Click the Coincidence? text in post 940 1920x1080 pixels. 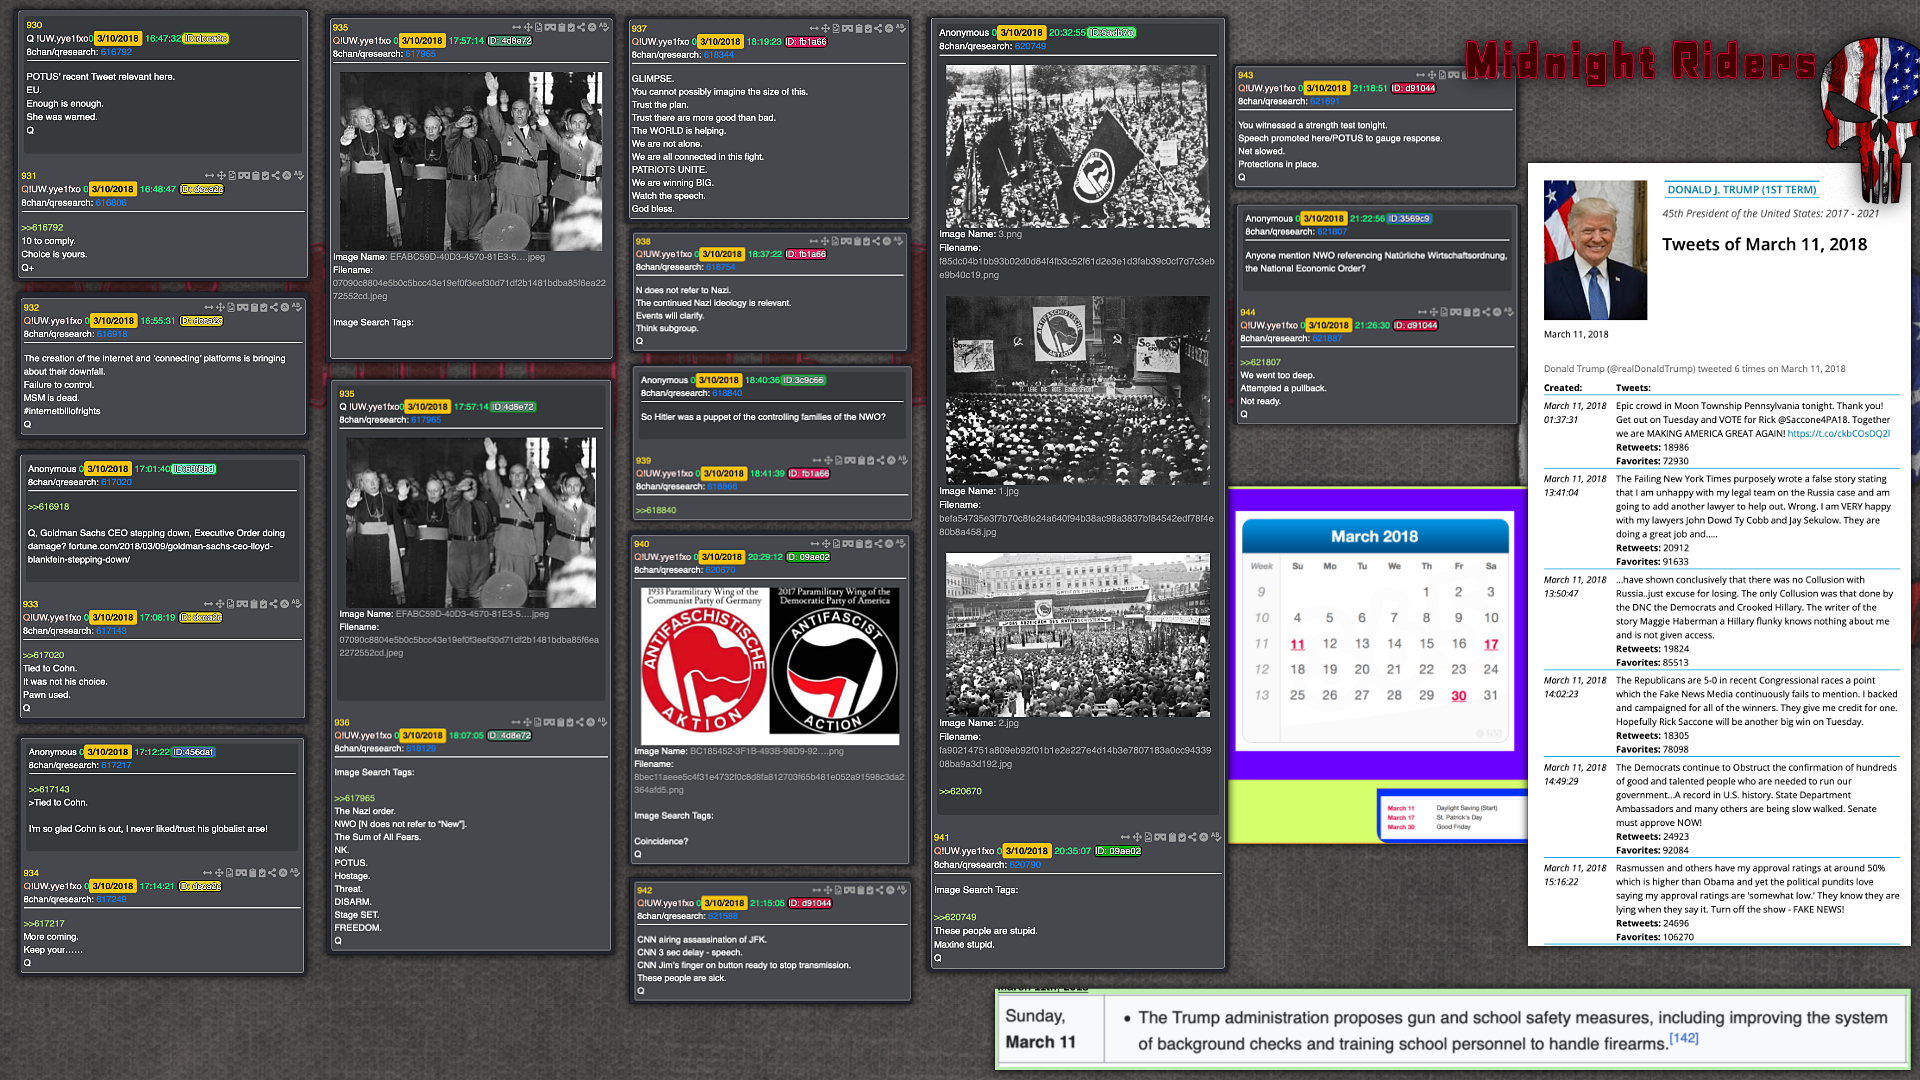click(661, 841)
